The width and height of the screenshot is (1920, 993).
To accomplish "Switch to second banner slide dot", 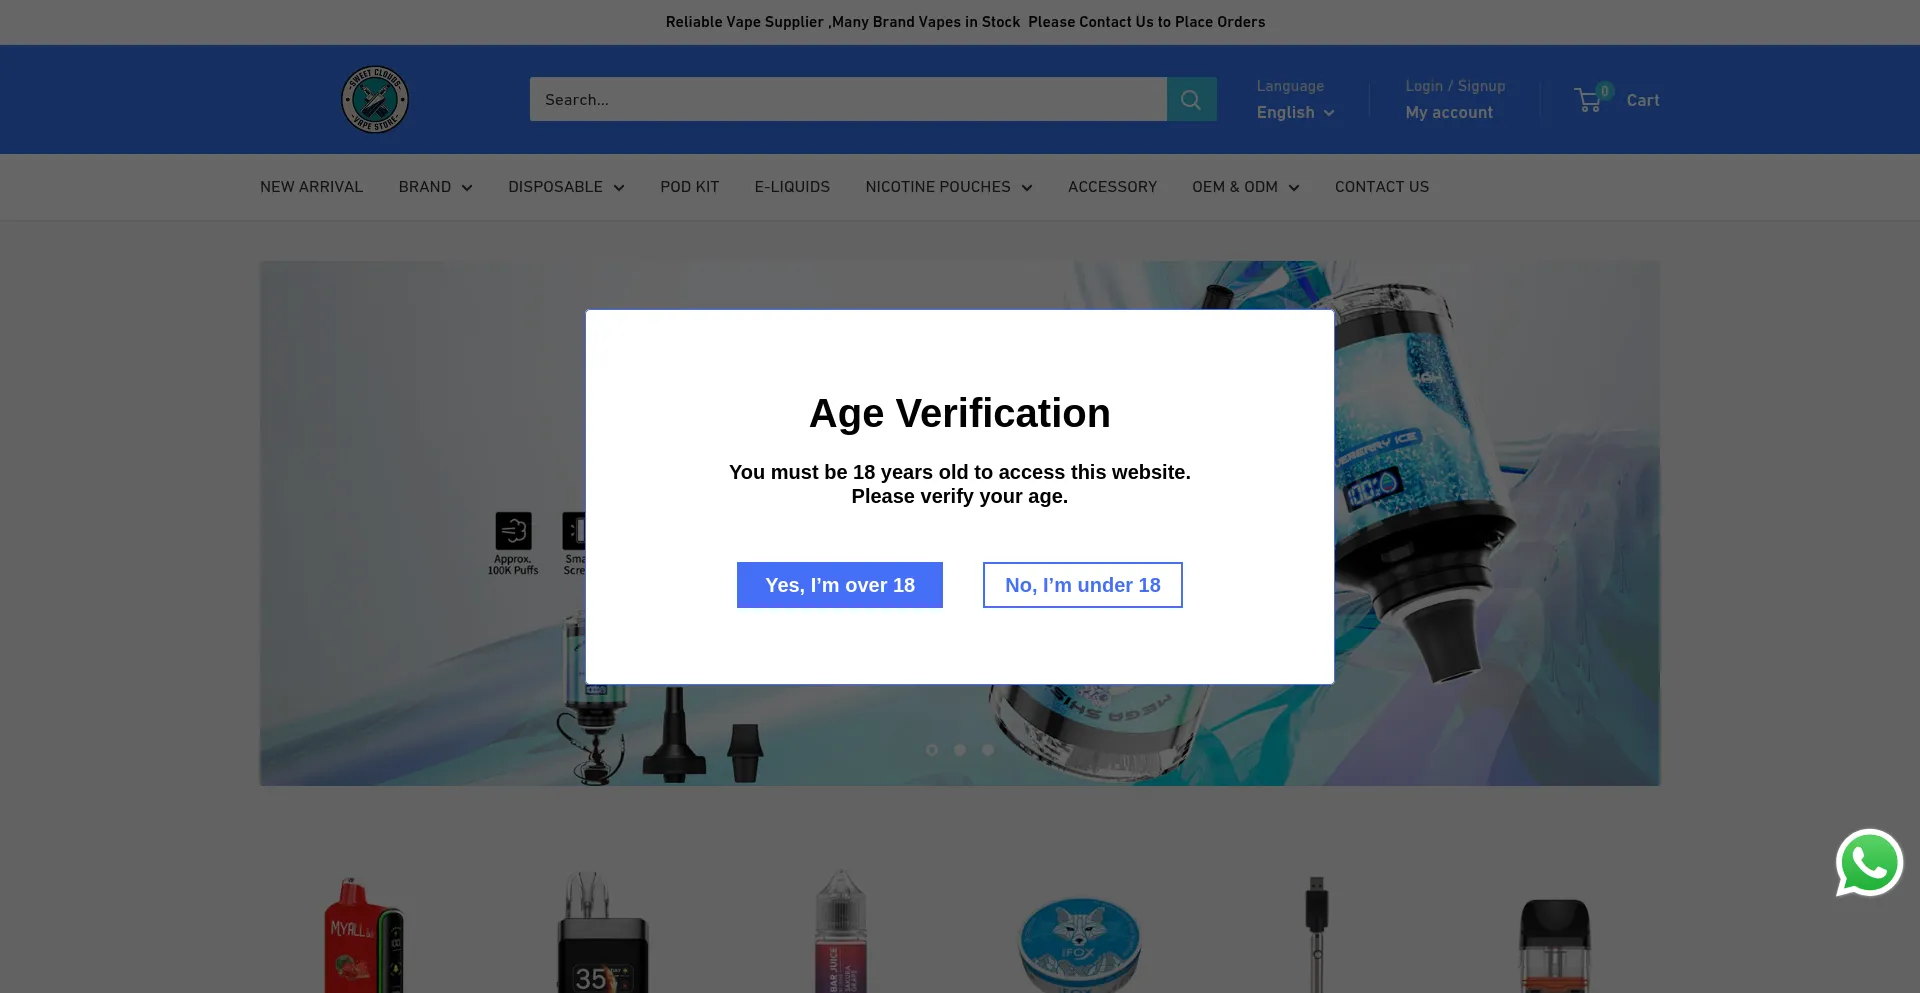I will [960, 750].
